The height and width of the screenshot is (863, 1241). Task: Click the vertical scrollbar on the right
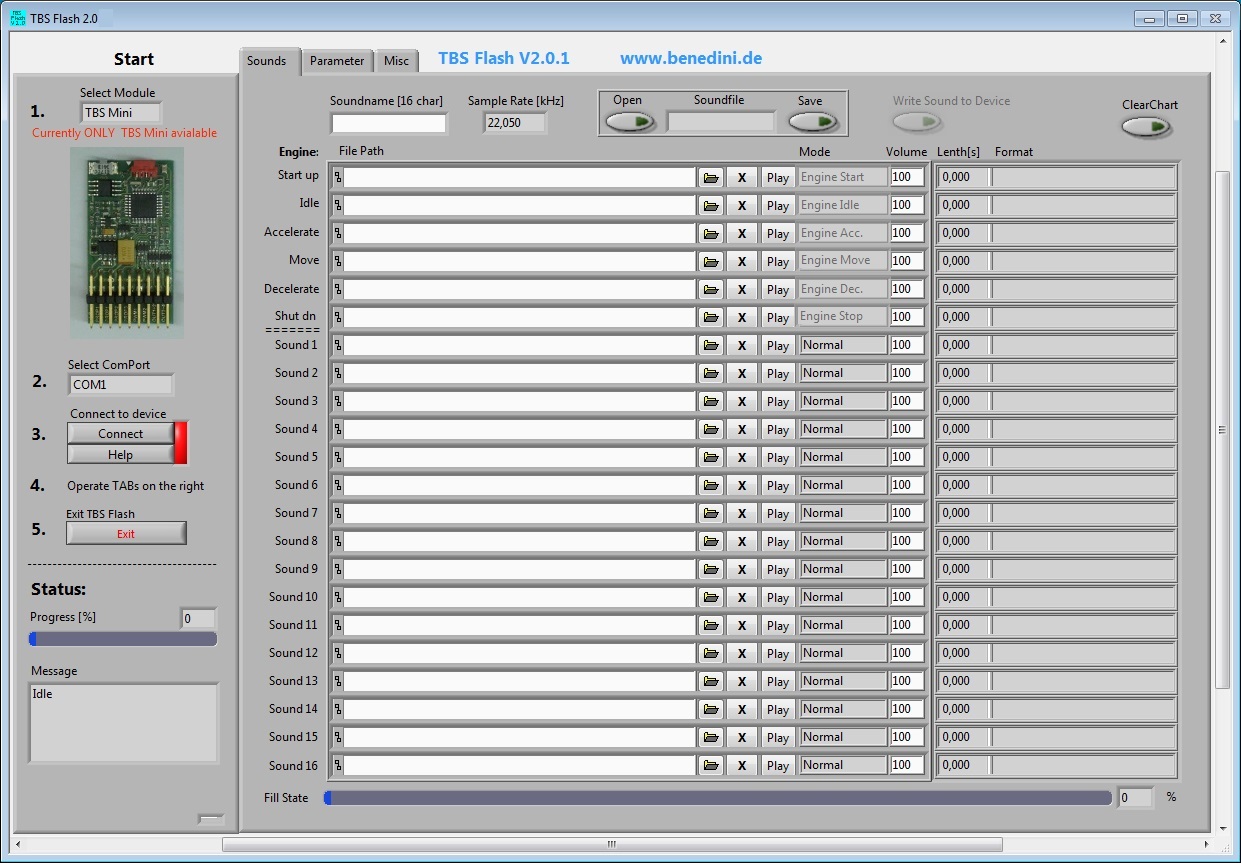click(1222, 430)
